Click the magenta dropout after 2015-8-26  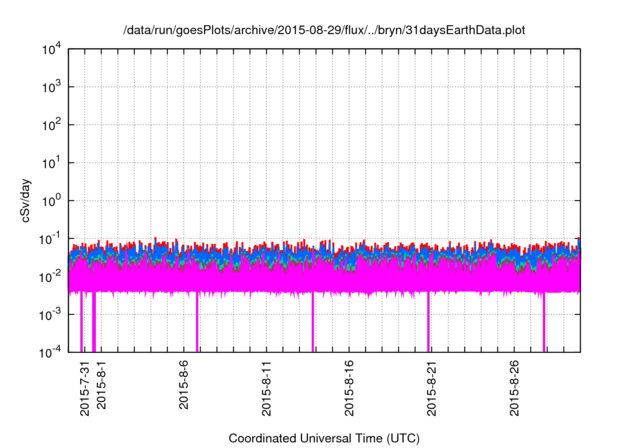pyautogui.click(x=544, y=322)
